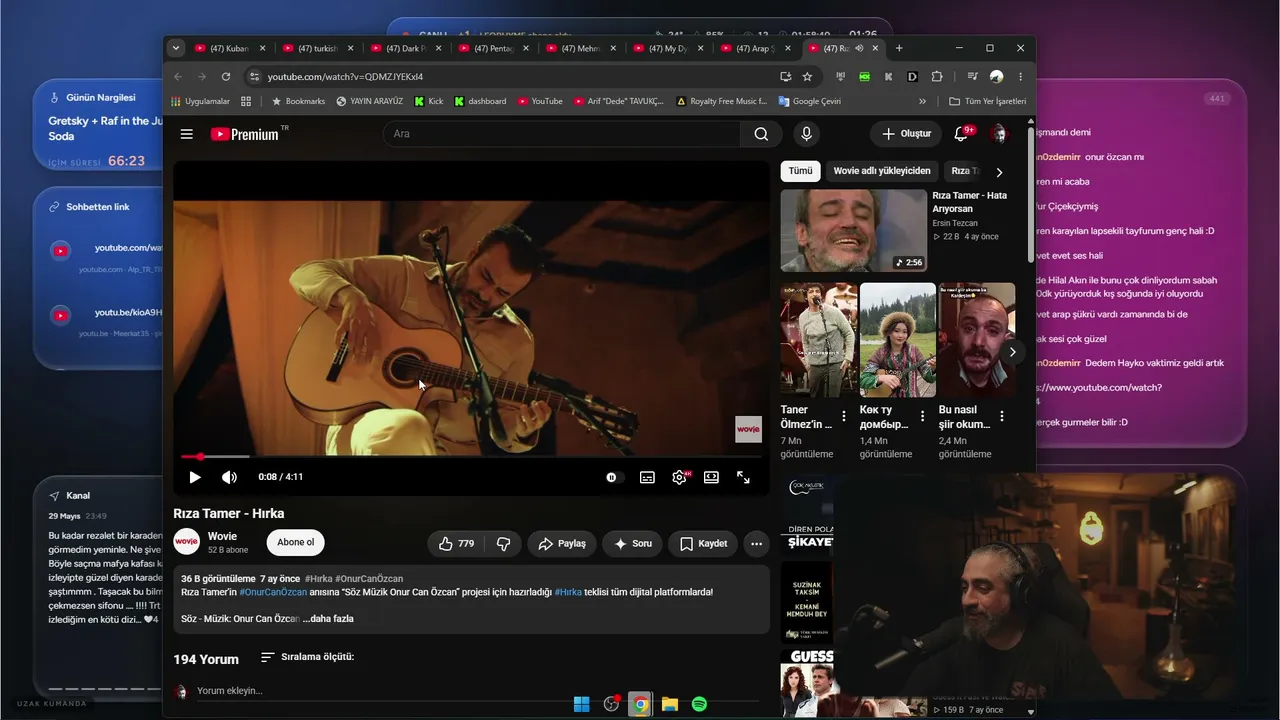Open Spotify from the taskbar
Screen dimensions: 1280x720
coord(699,704)
